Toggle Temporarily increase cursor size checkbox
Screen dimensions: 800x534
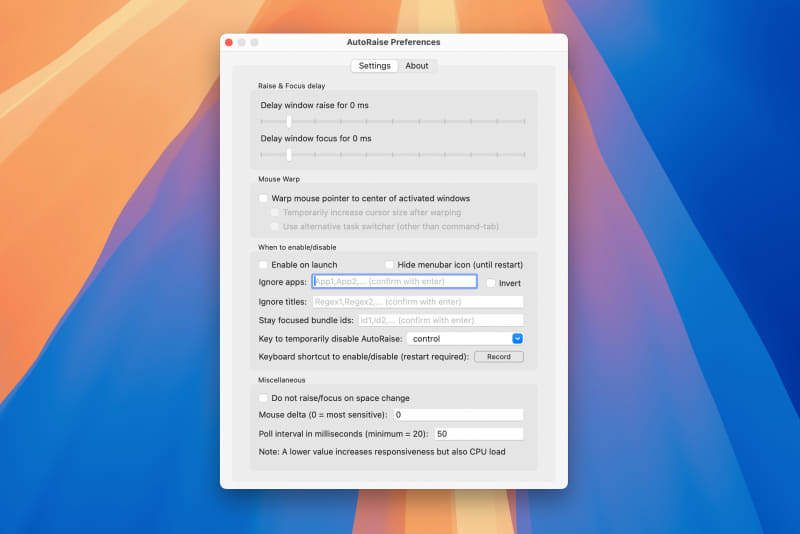click(275, 212)
